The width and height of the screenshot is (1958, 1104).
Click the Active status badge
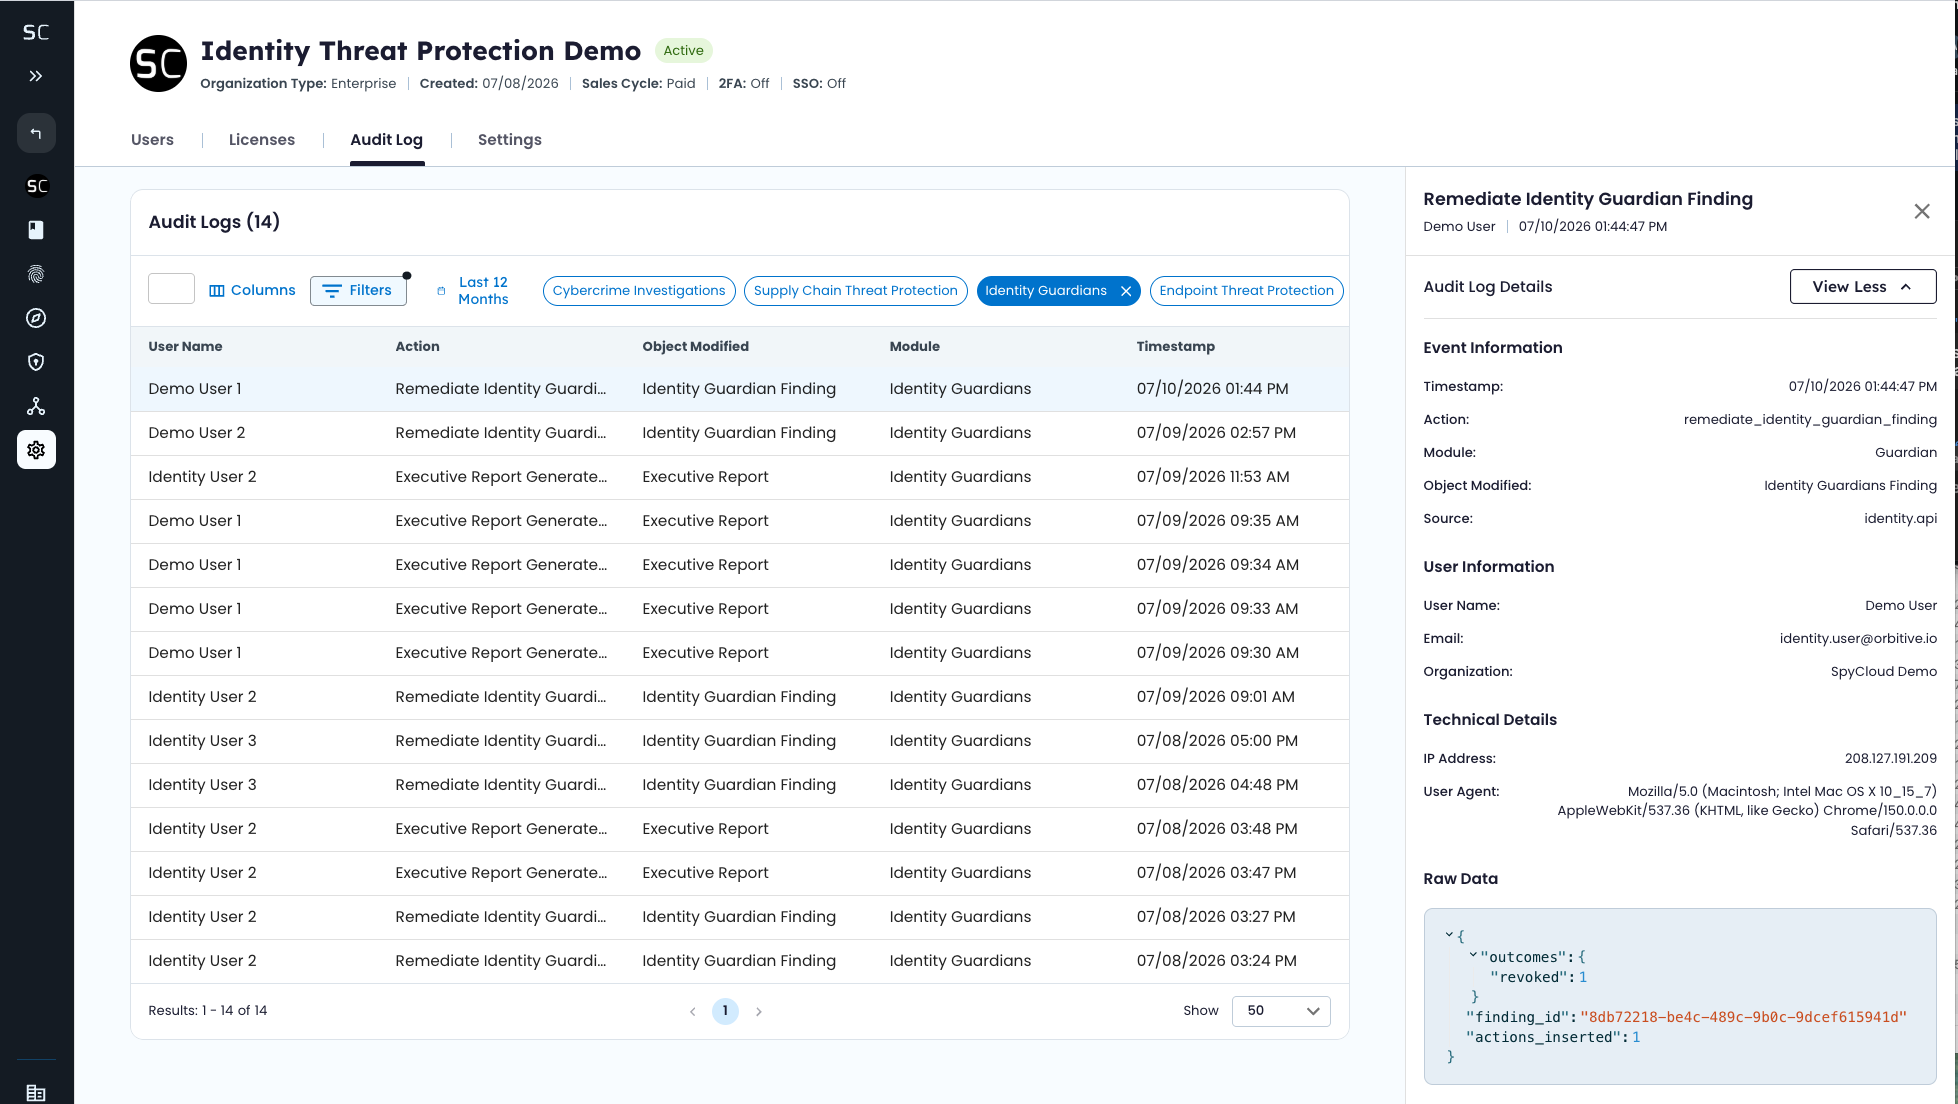[684, 51]
